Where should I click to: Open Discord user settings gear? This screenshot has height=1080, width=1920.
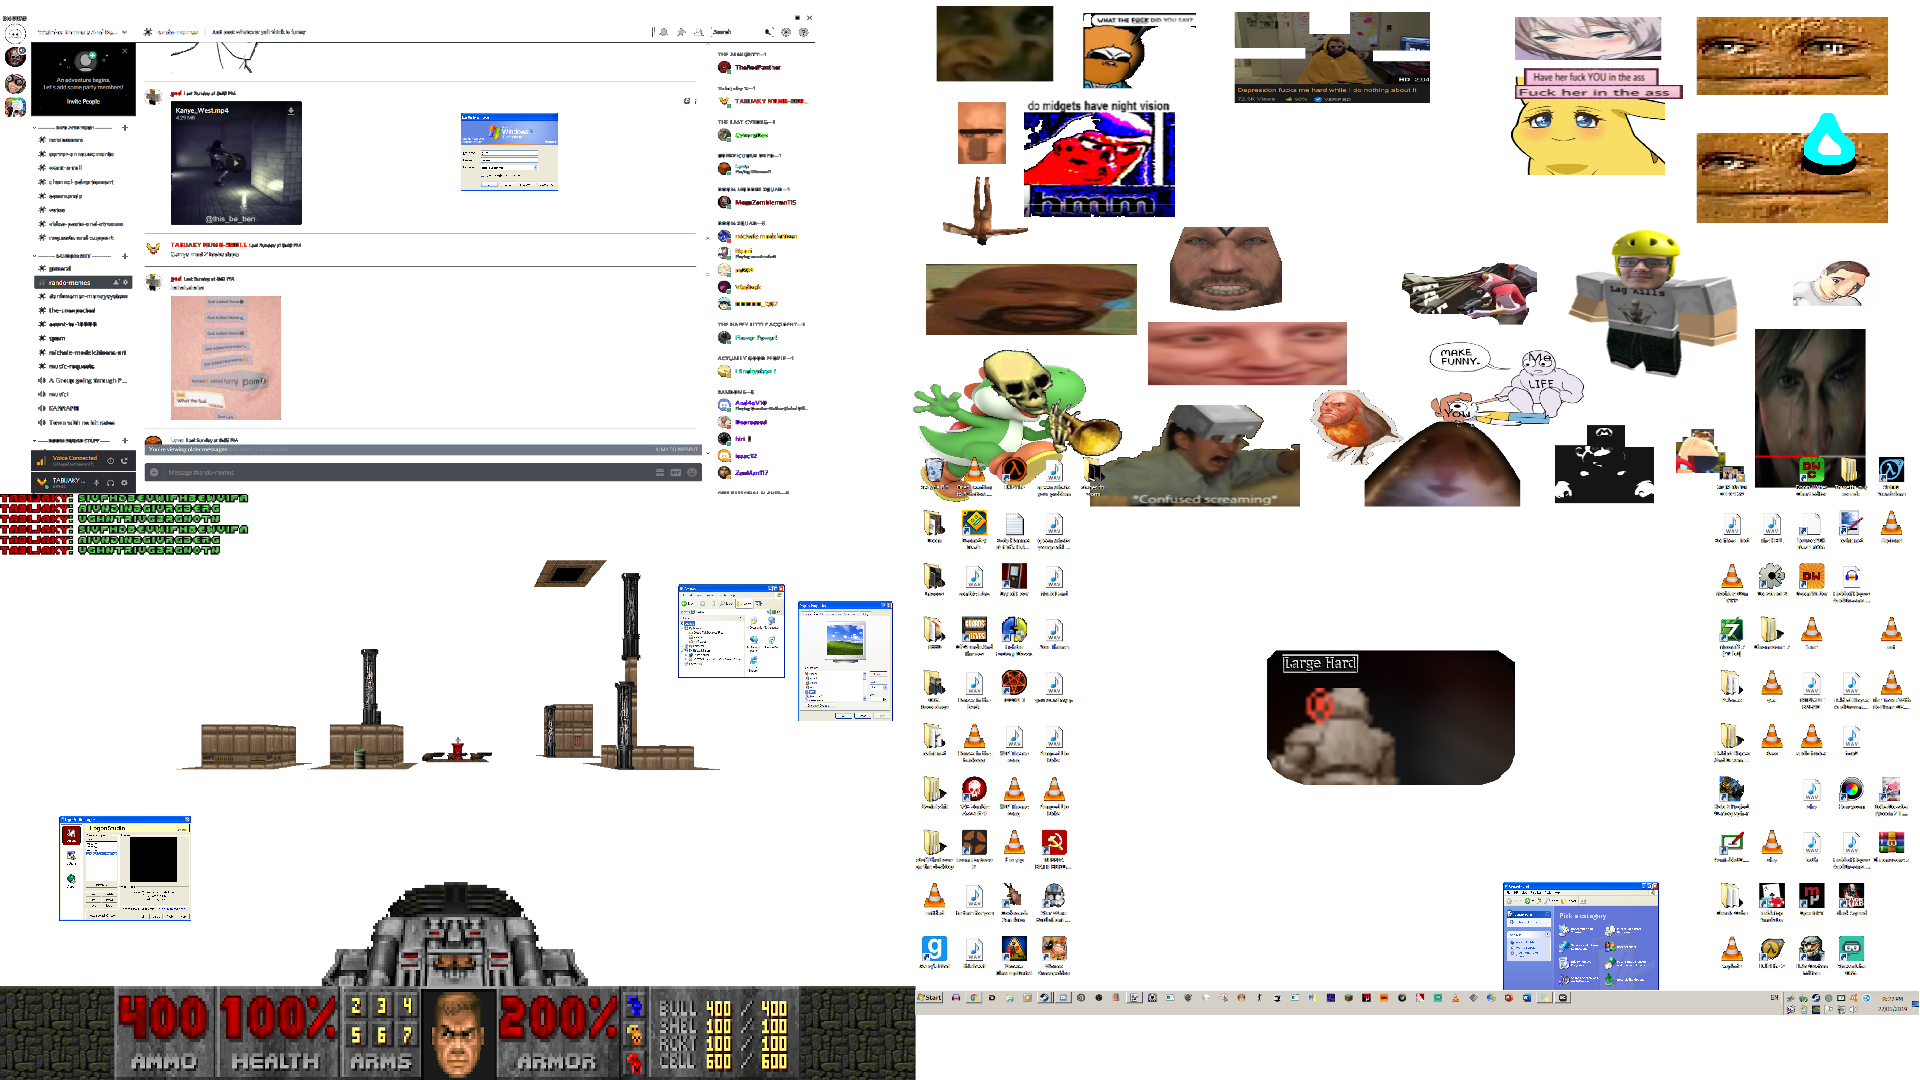(x=124, y=482)
